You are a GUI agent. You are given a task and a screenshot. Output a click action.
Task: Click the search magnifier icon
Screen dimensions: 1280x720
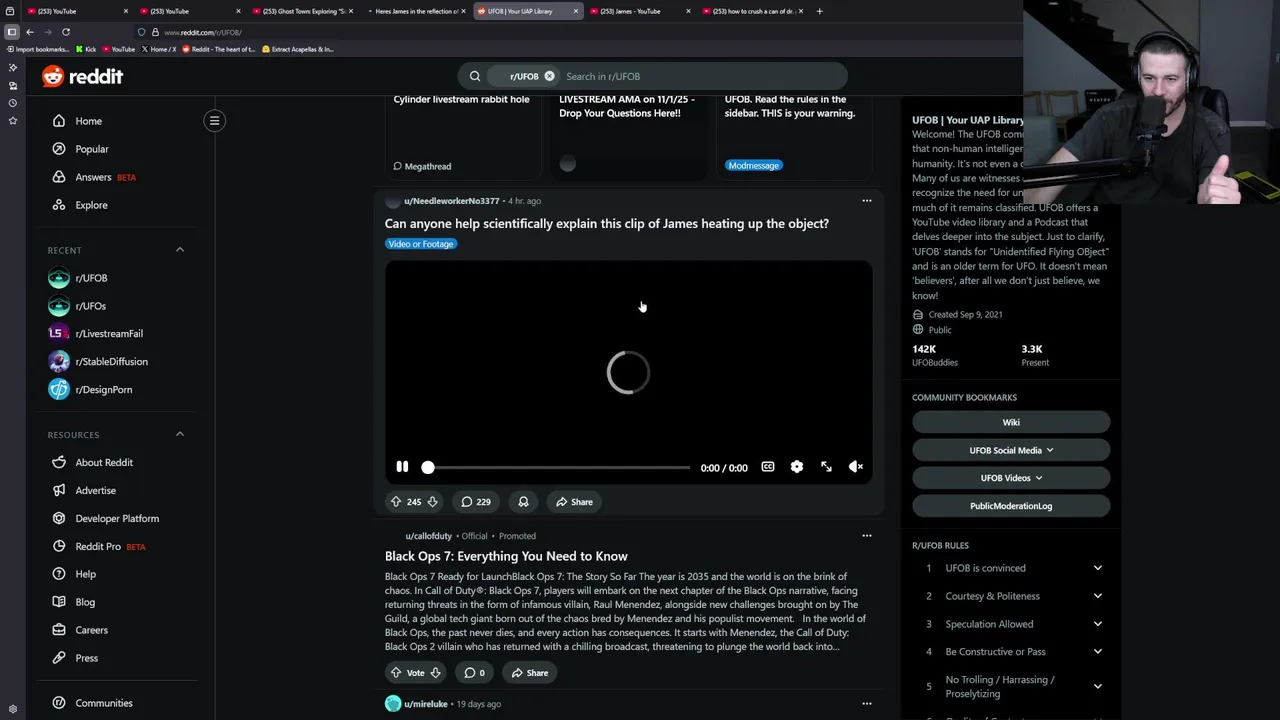tap(475, 76)
